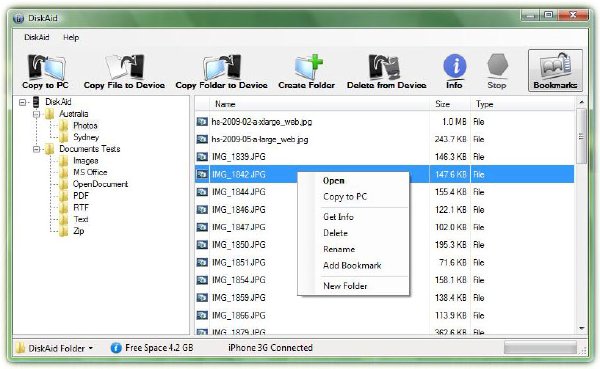This screenshot has height=369, width=600.
Task: Click image icon of IMG_1846.JPG row
Action: click(202, 210)
